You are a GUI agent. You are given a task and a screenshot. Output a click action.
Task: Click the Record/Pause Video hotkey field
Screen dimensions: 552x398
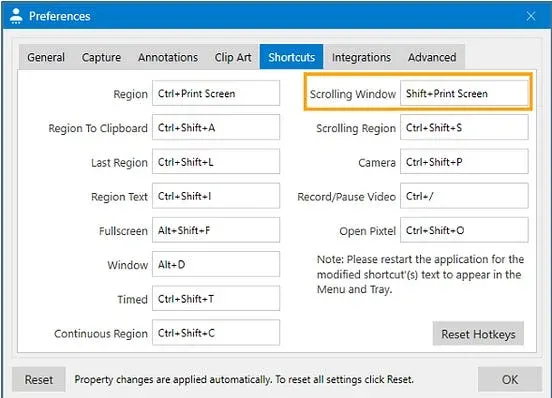pyautogui.click(x=464, y=196)
